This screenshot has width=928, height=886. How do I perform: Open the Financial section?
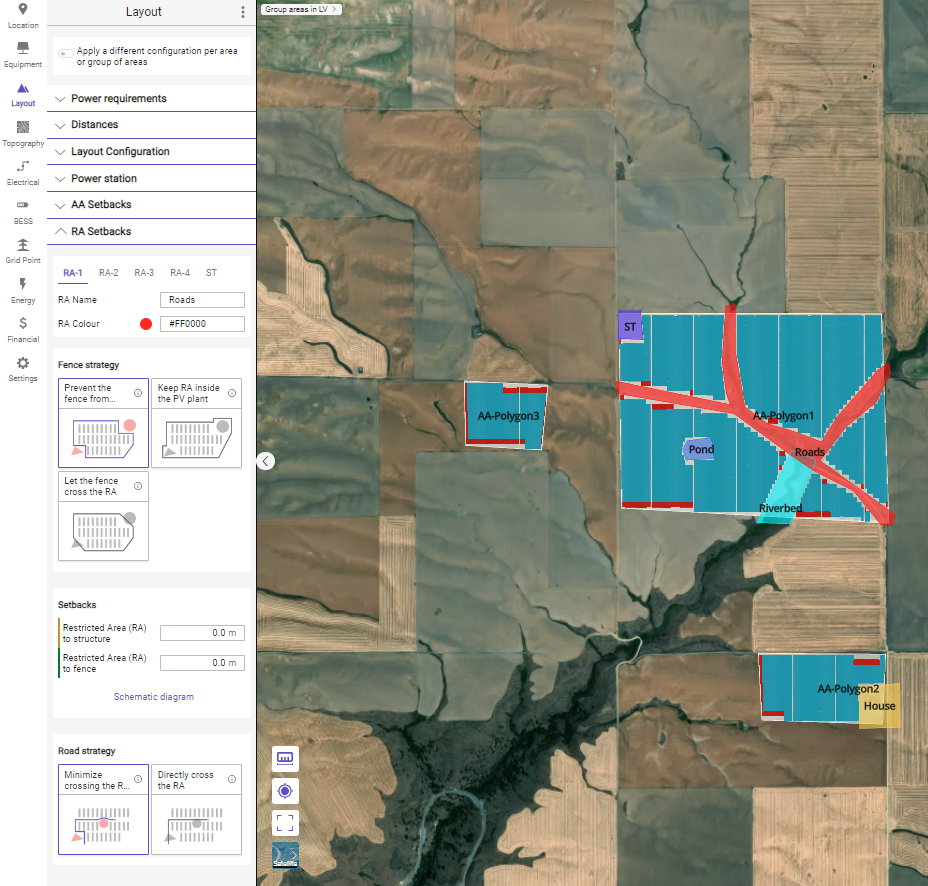22,330
